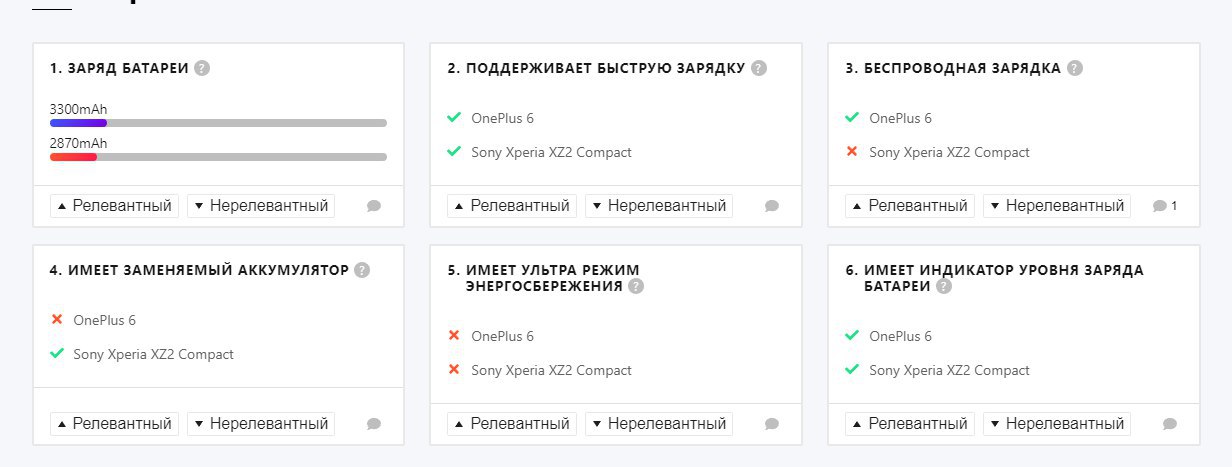The height and width of the screenshot is (467, 1232).
Task: Mark заменяемый аккумулятор as Нерелевантный
Action: click(x=261, y=424)
